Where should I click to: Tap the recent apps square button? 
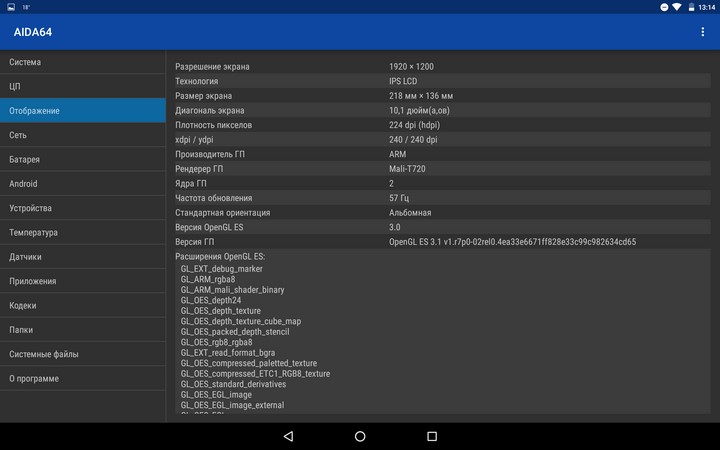[432, 436]
